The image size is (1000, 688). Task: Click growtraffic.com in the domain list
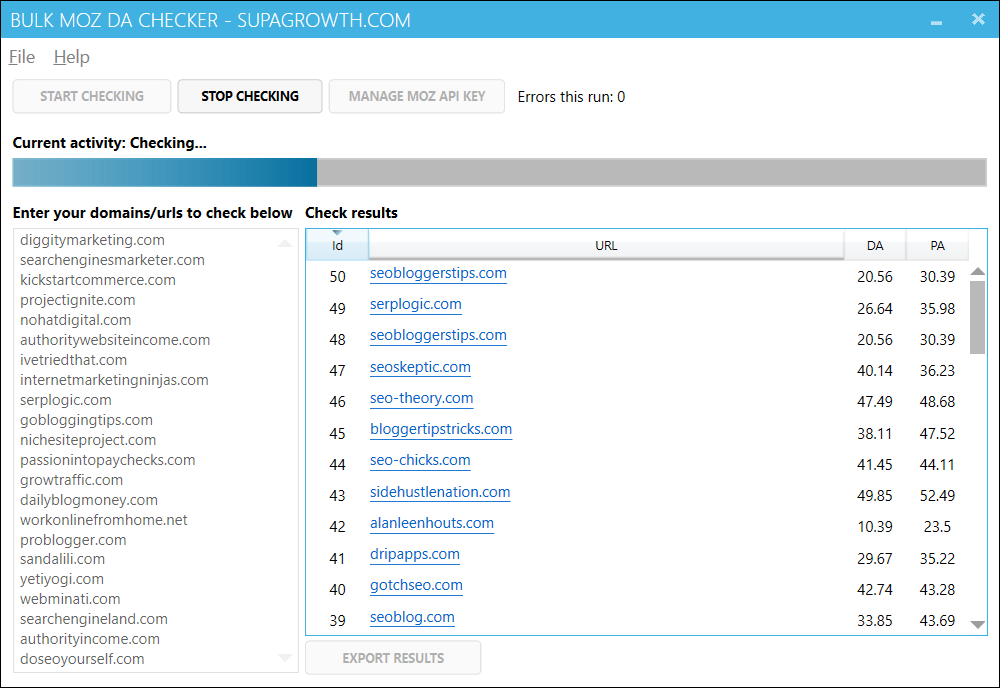click(71, 480)
